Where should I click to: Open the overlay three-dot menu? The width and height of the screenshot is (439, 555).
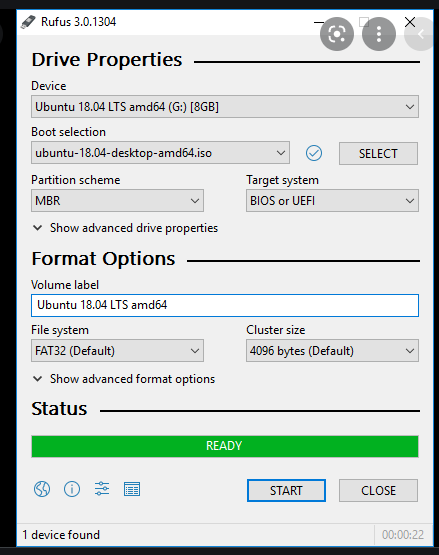[379, 34]
